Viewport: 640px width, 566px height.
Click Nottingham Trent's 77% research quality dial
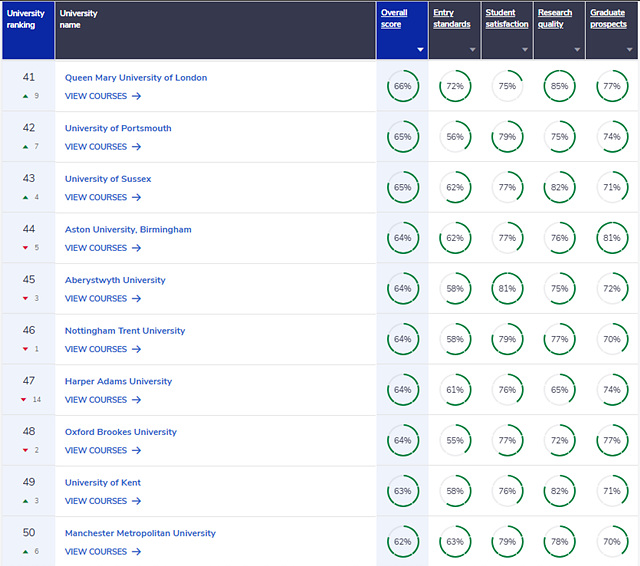[x=559, y=339]
